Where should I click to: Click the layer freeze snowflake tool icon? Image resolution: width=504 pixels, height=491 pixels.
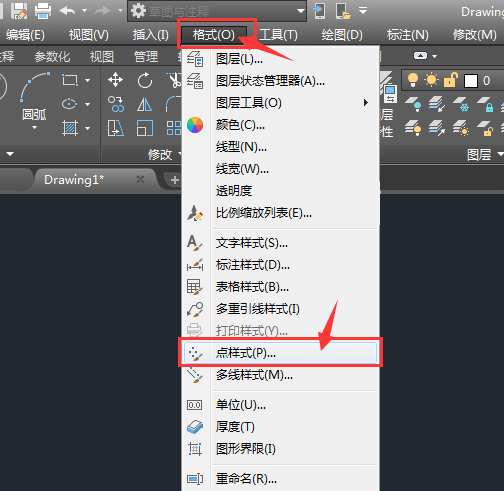click(461, 104)
